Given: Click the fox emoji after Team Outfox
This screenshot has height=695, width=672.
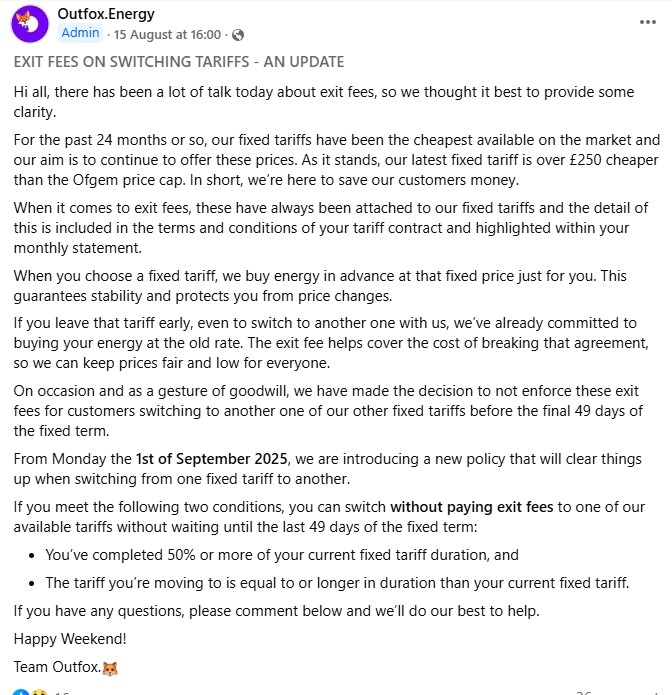Looking at the screenshot, I should (x=110, y=668).
